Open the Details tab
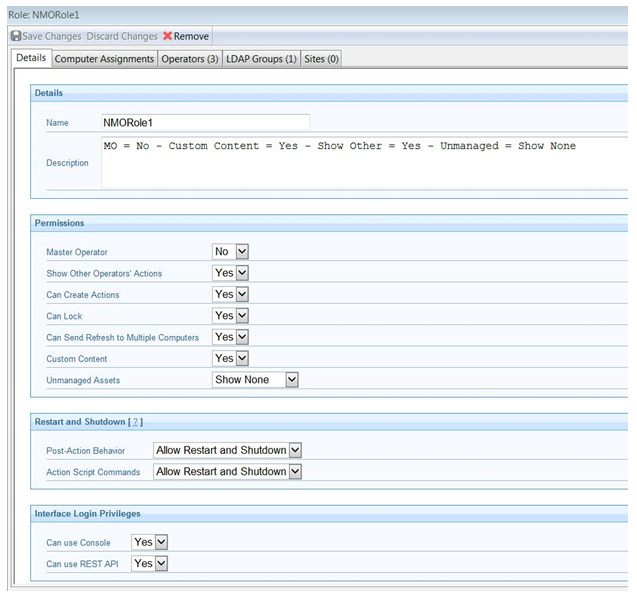The width and height of the screenshot is (637, 604). pos(31,58)
